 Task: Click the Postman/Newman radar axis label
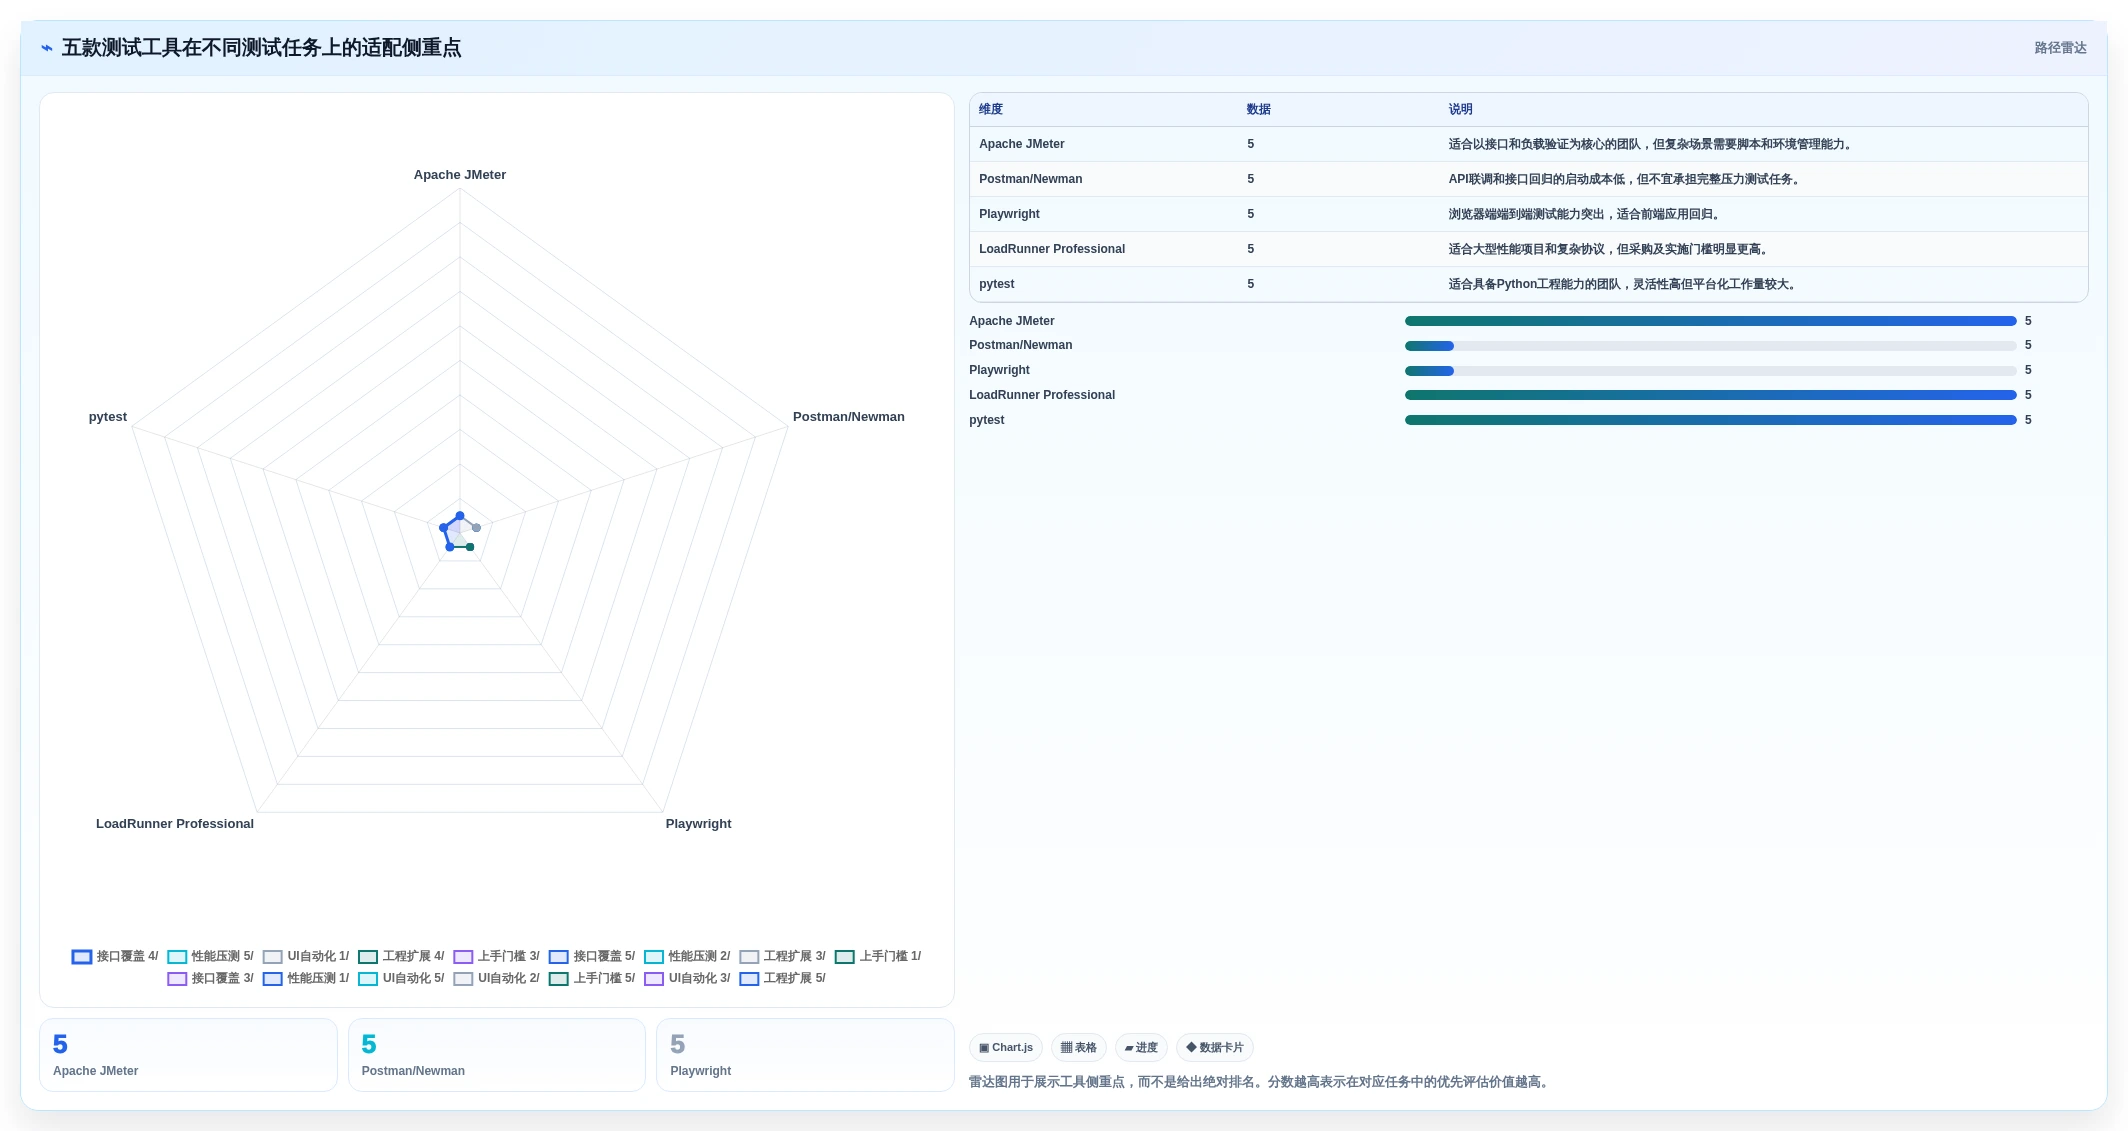click(x=848, y=417)
